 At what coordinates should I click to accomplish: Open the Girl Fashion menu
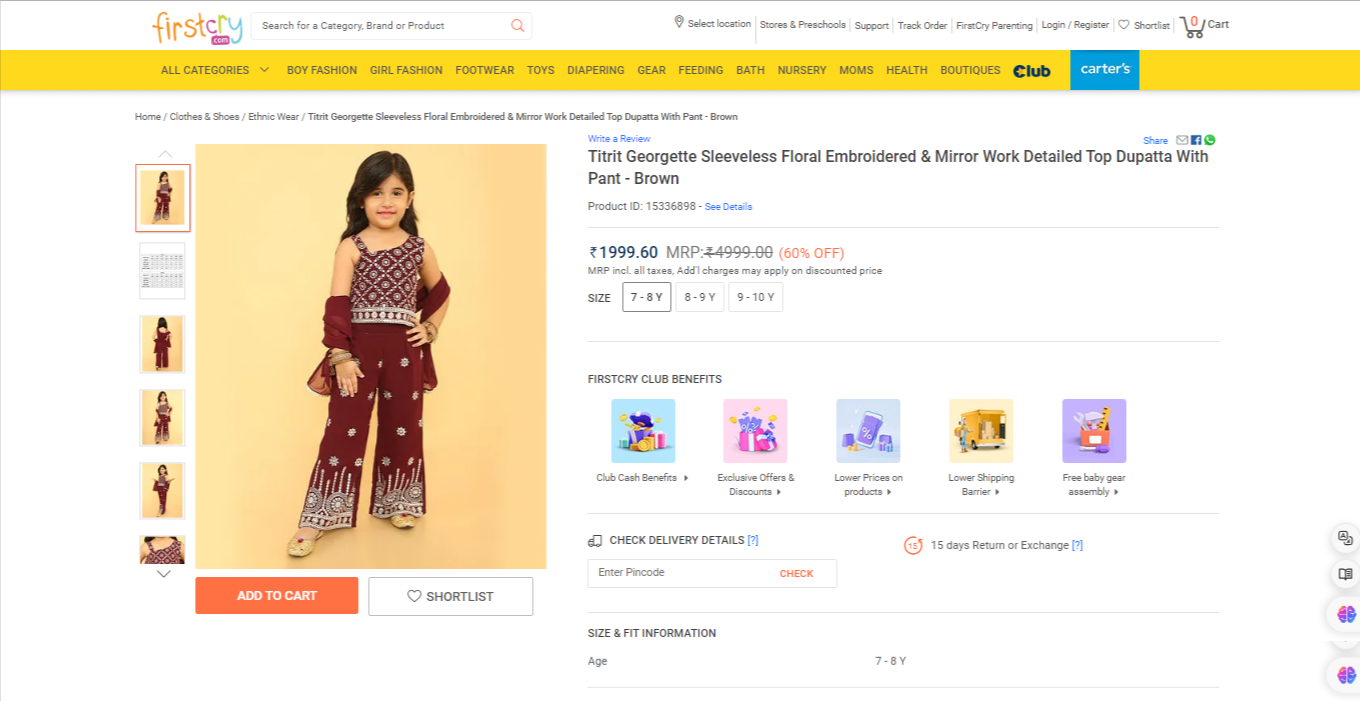tap(406, 70)
